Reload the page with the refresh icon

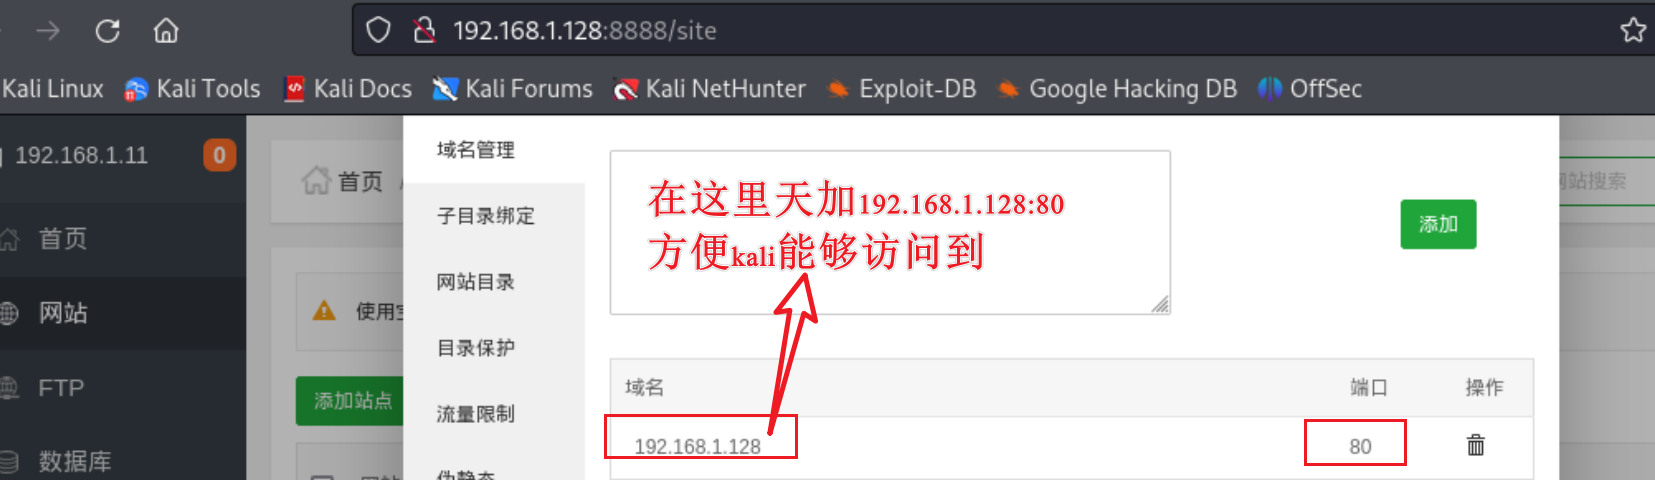tap(107, 31)
